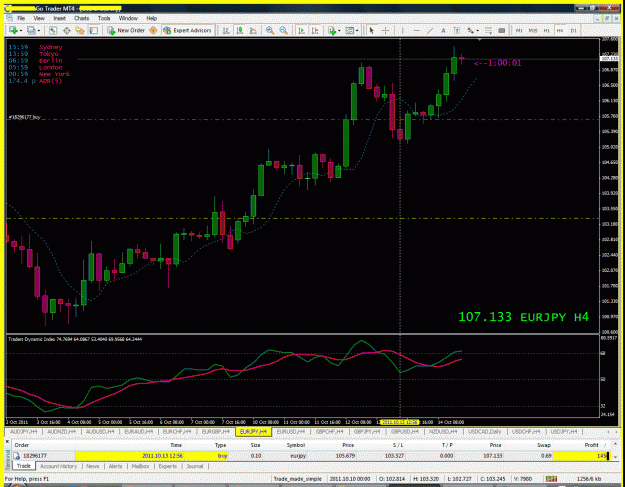Open the Experts terminal tab
Screen dimensions: 625x487
click(x=167, y=466)
